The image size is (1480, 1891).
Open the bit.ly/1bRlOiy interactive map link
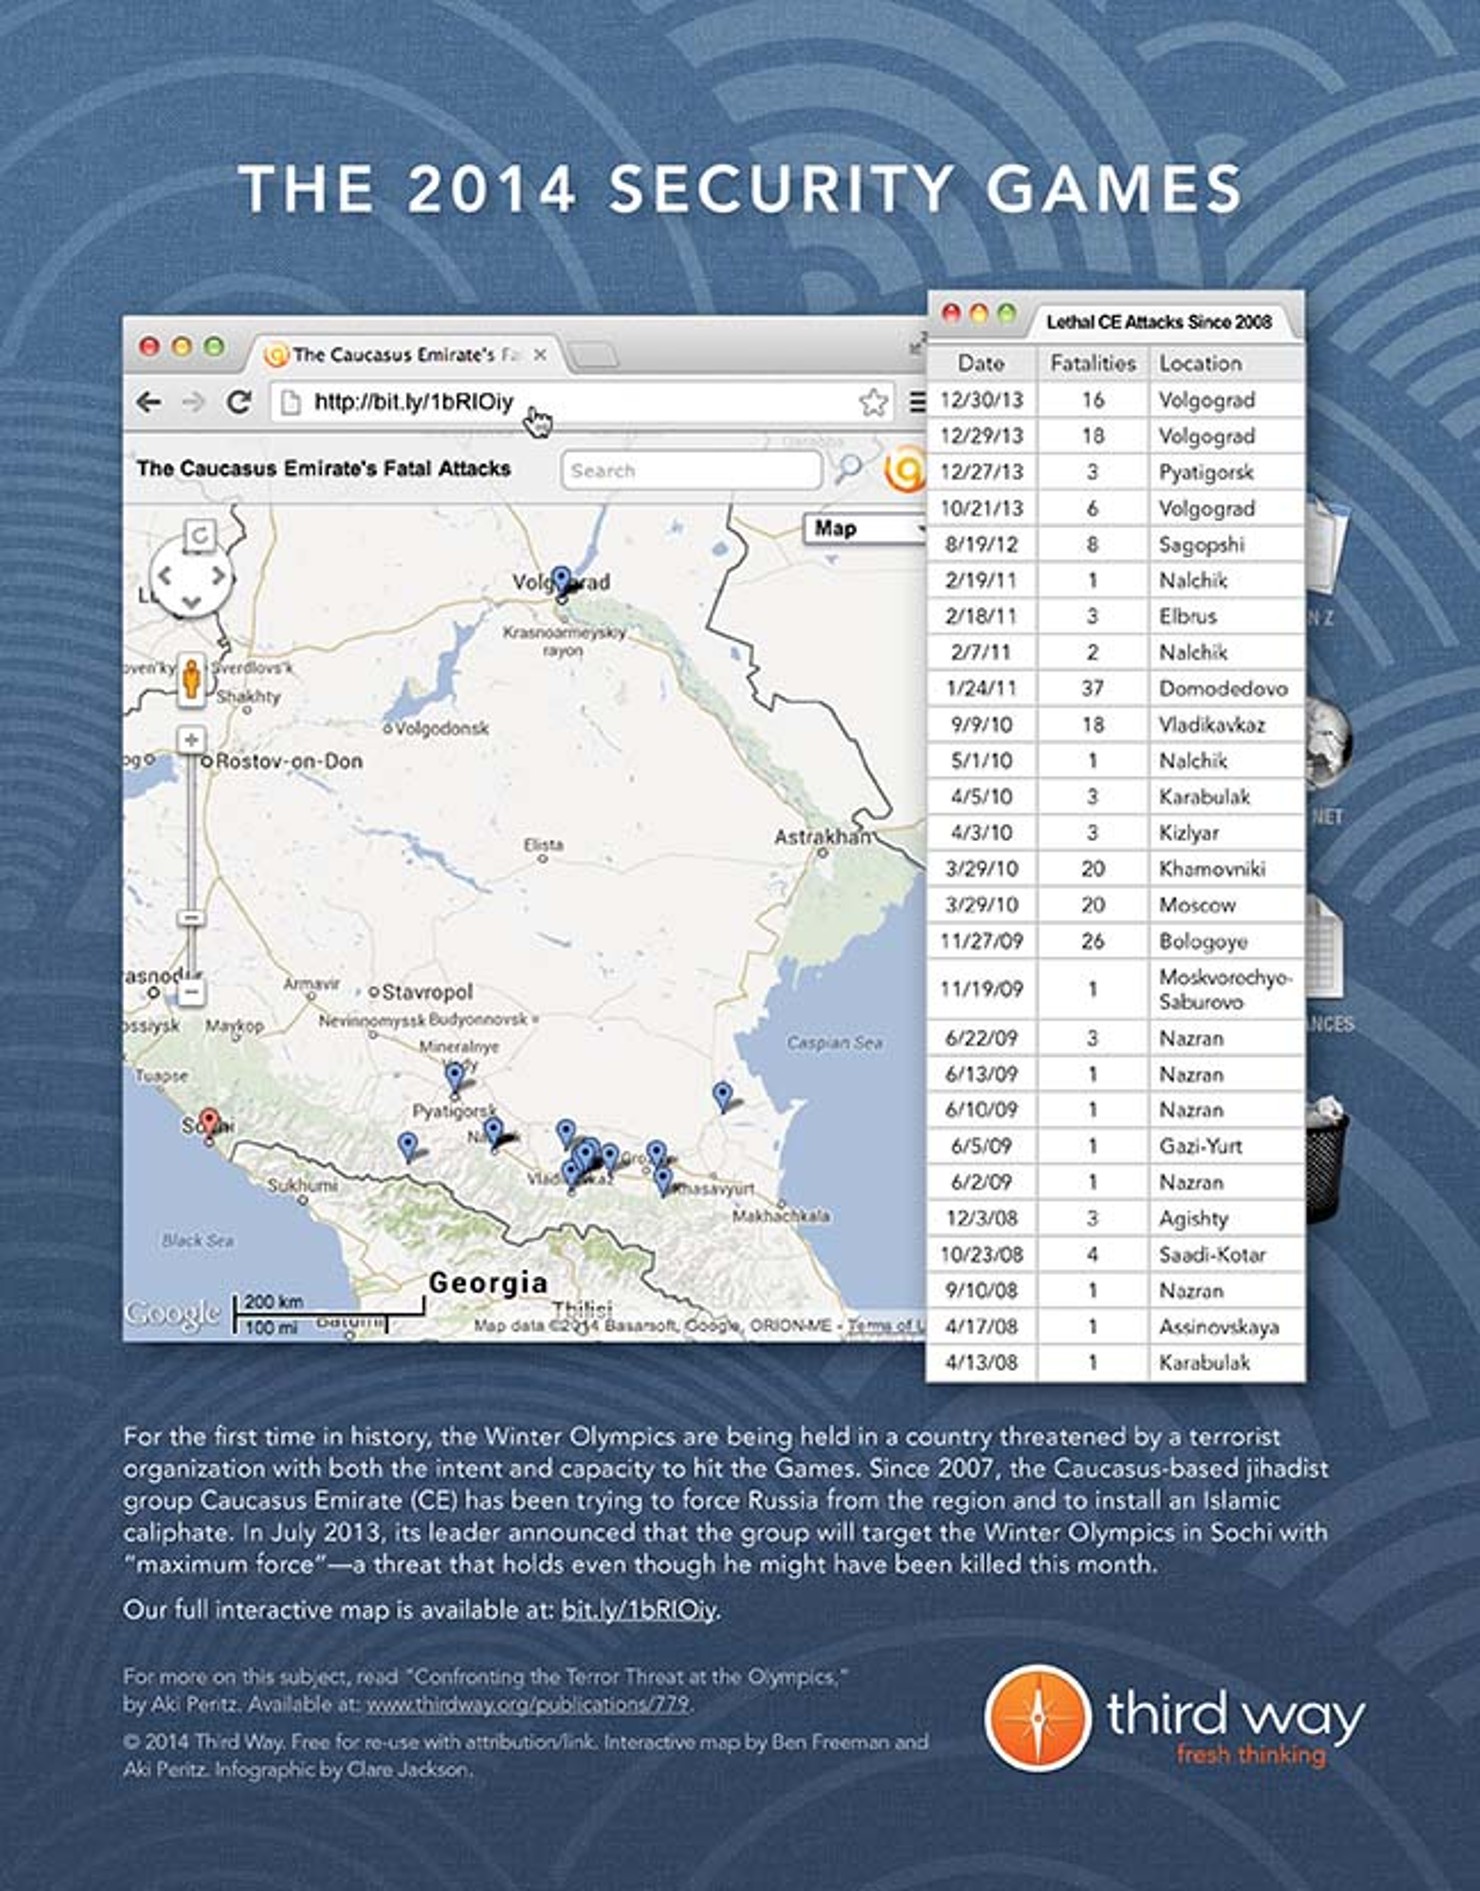pos(638,1609)
